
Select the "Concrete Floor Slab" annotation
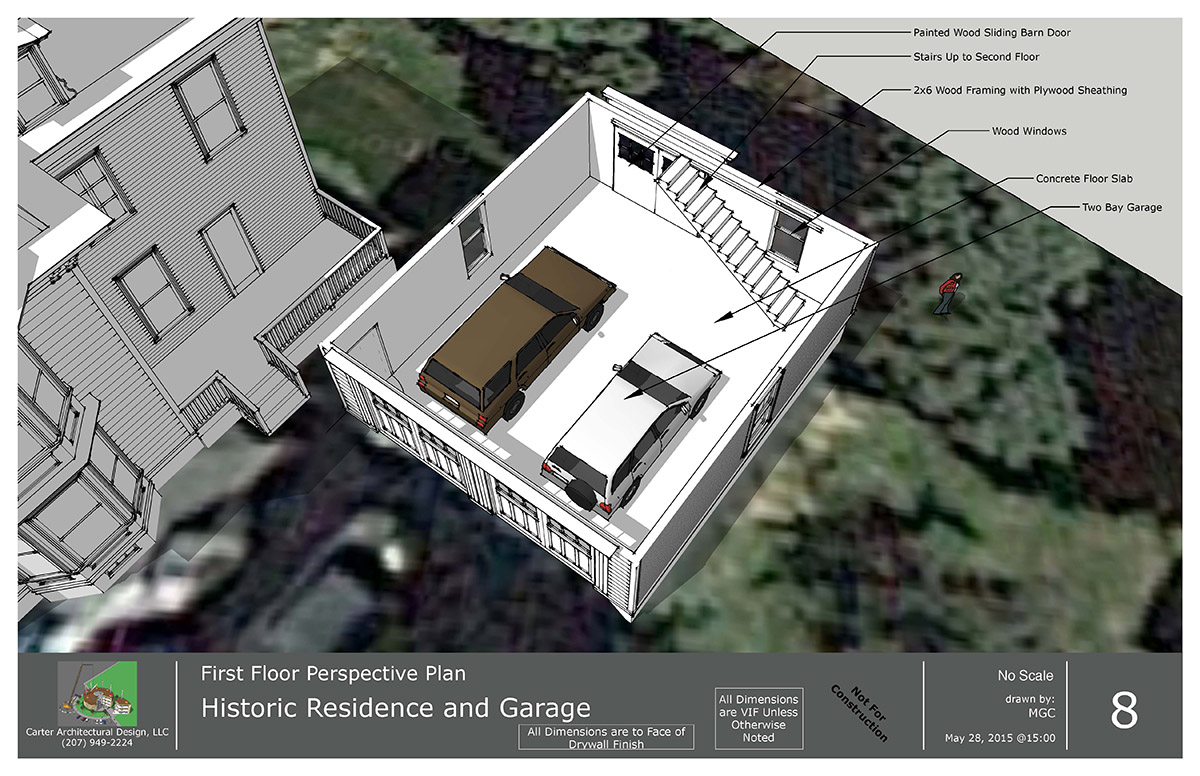coord(1084,179)
